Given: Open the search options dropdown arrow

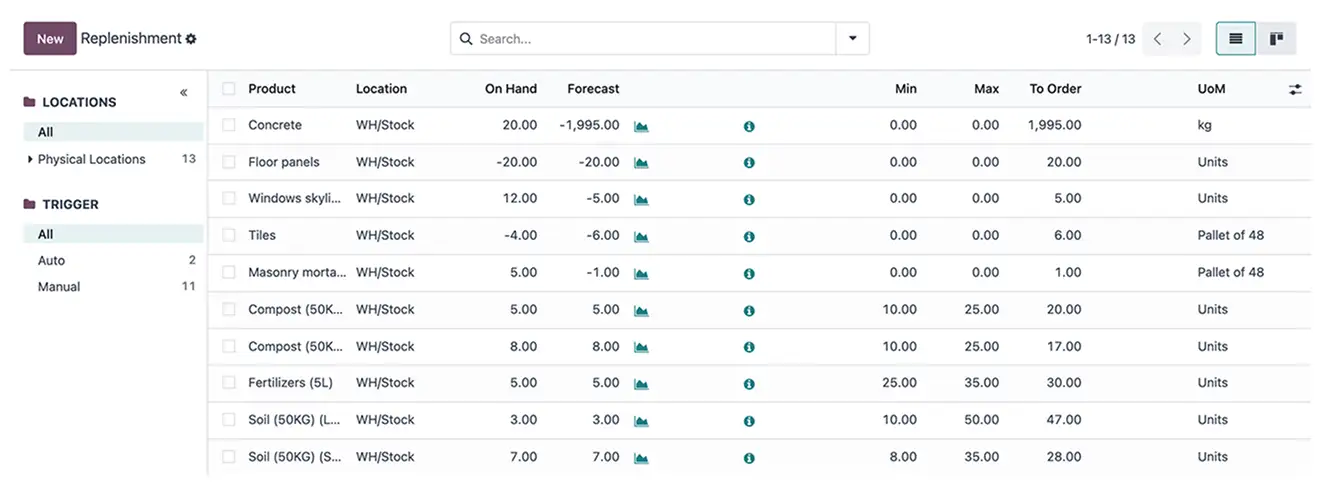Looking at the screenshot, I should [852, 39].
